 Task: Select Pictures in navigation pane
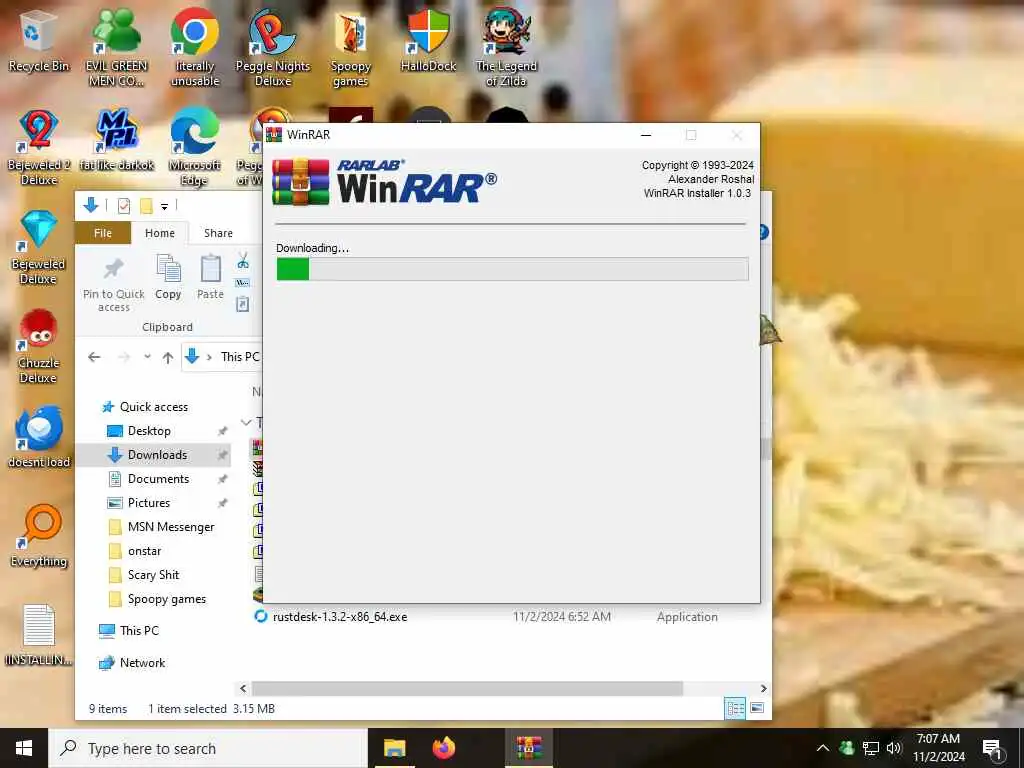(x=149, y=503)
